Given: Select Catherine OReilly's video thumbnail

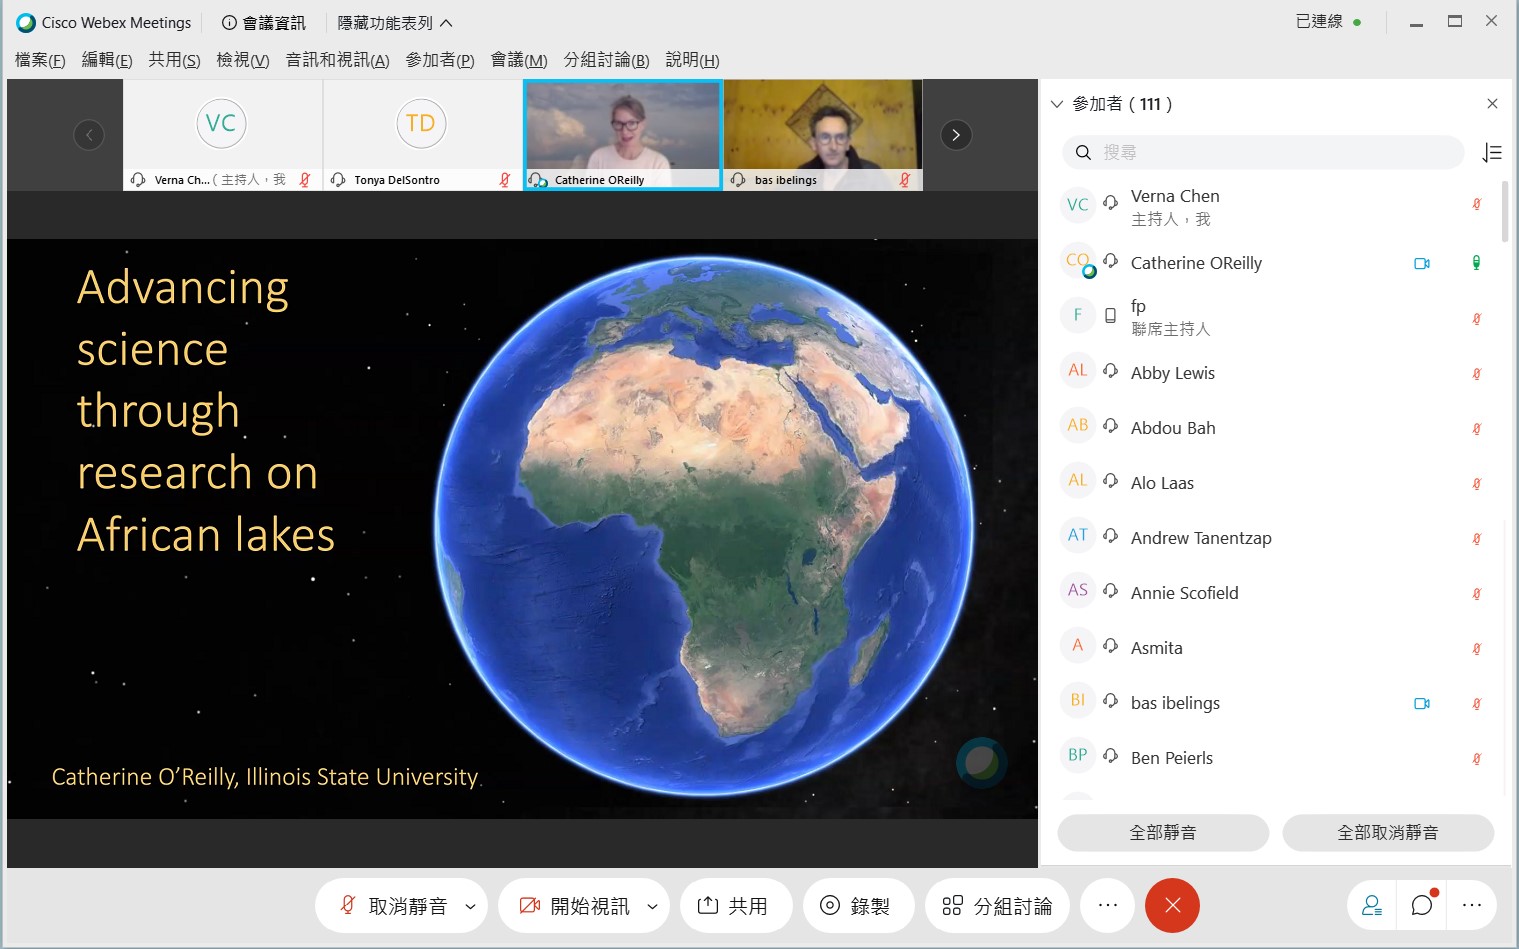Looking at the screenshot, I should [622, 135].
